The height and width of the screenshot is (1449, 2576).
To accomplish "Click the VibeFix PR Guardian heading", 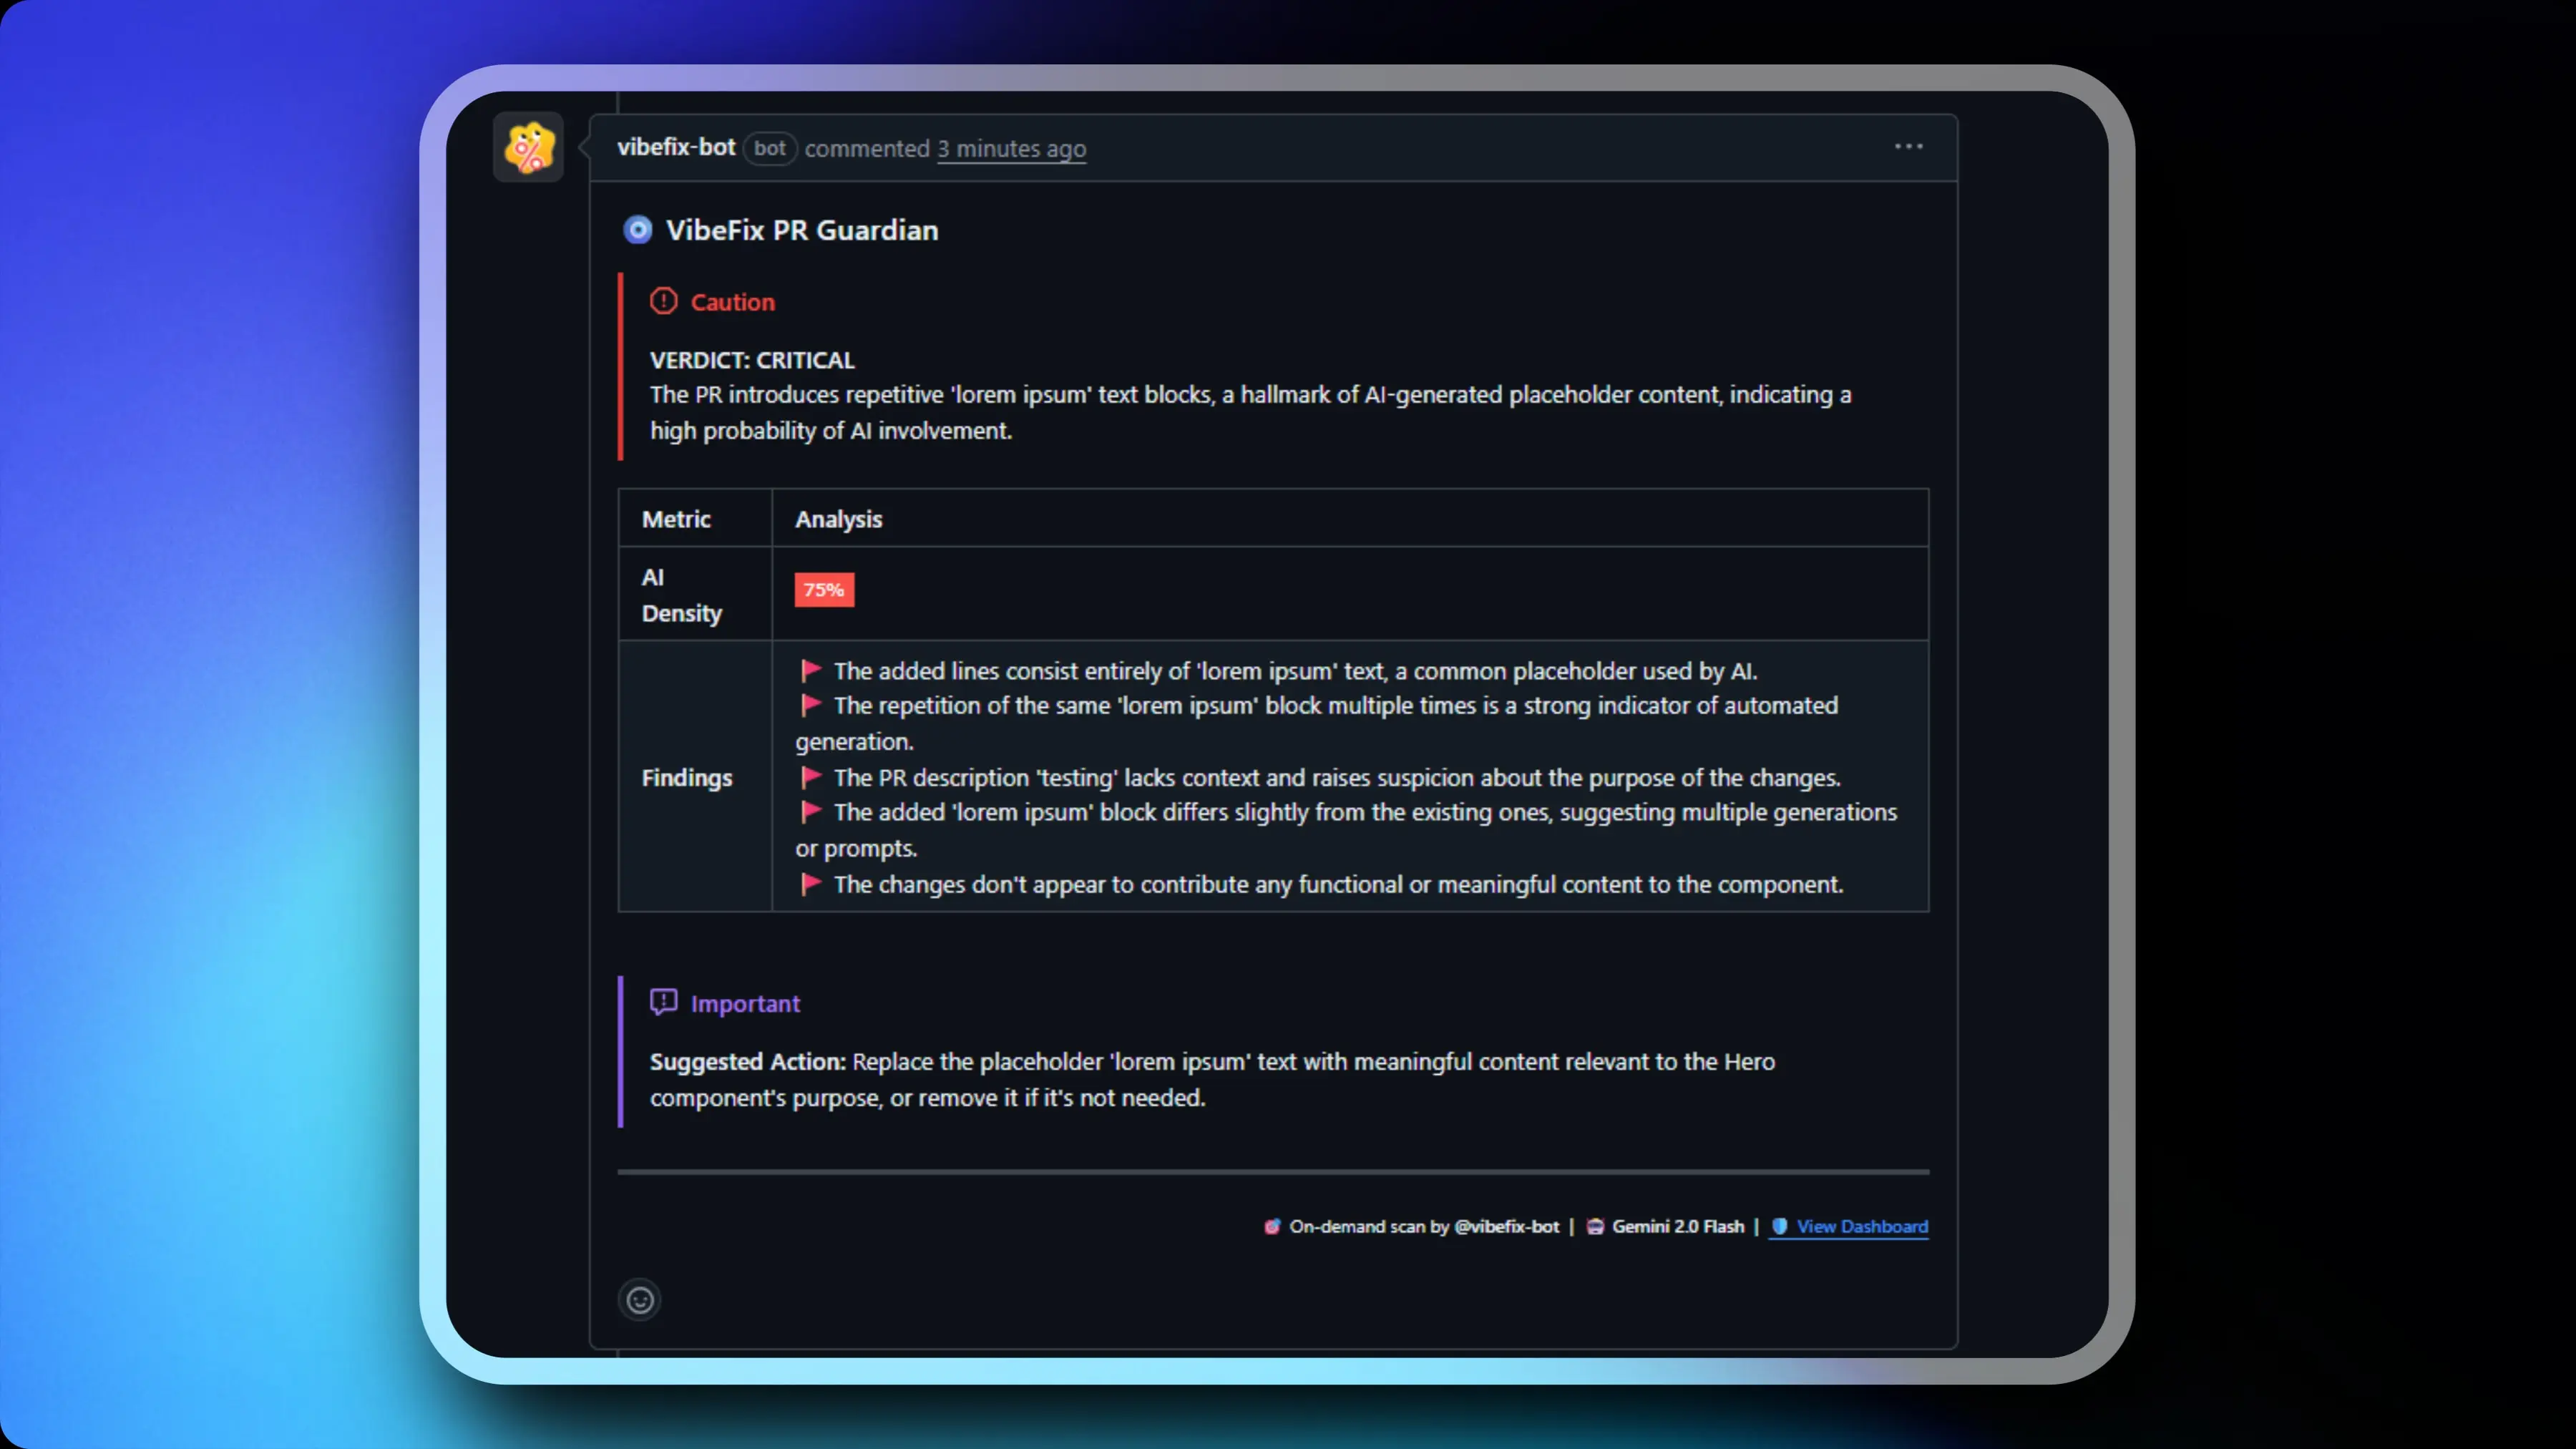I will point(802,229).
